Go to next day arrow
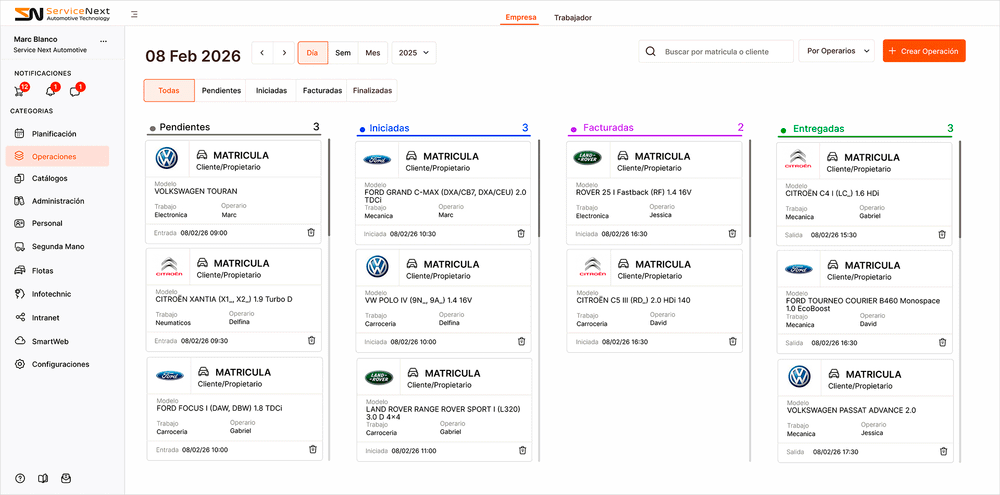 [285, 52]
